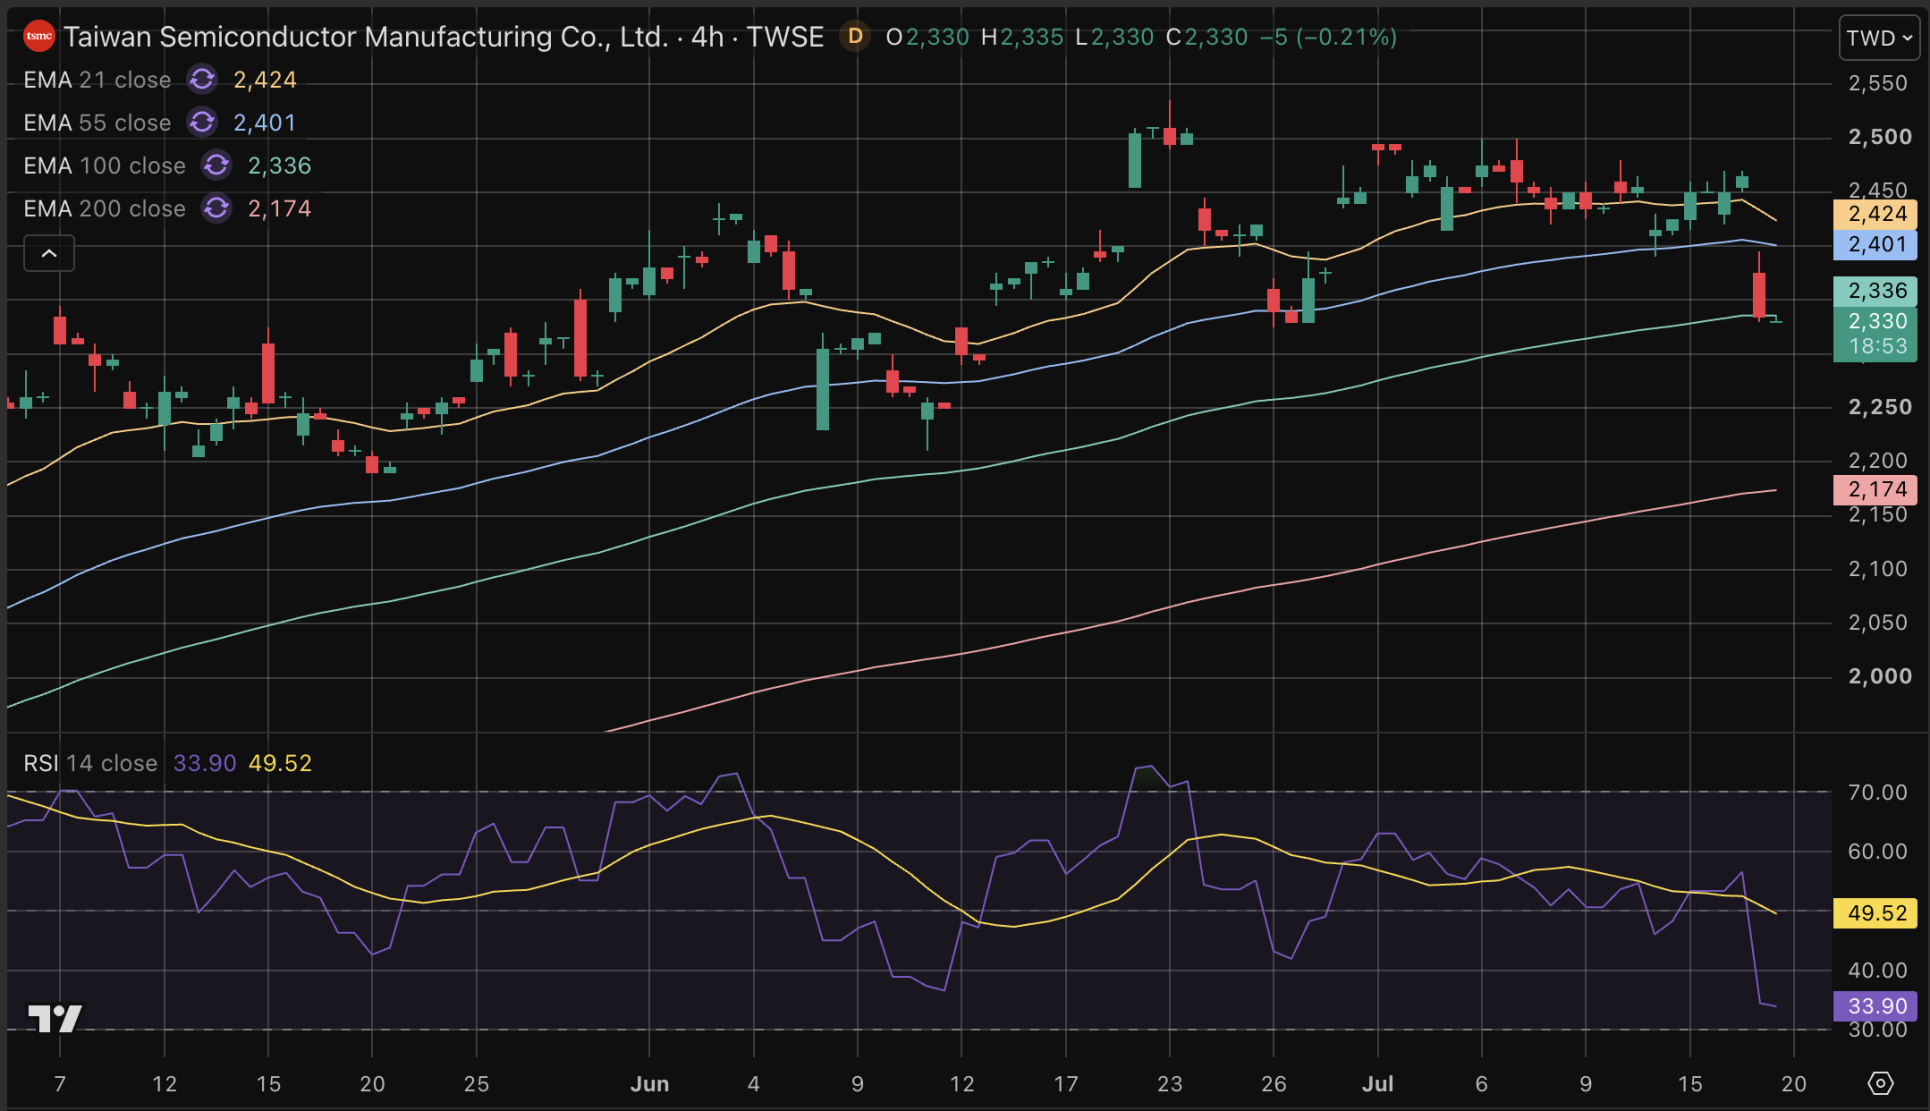The height and width of the screenshot is (1111, 1930).
Task: Click the EMA 21 refresh icon
Action: tap(202, 80)
